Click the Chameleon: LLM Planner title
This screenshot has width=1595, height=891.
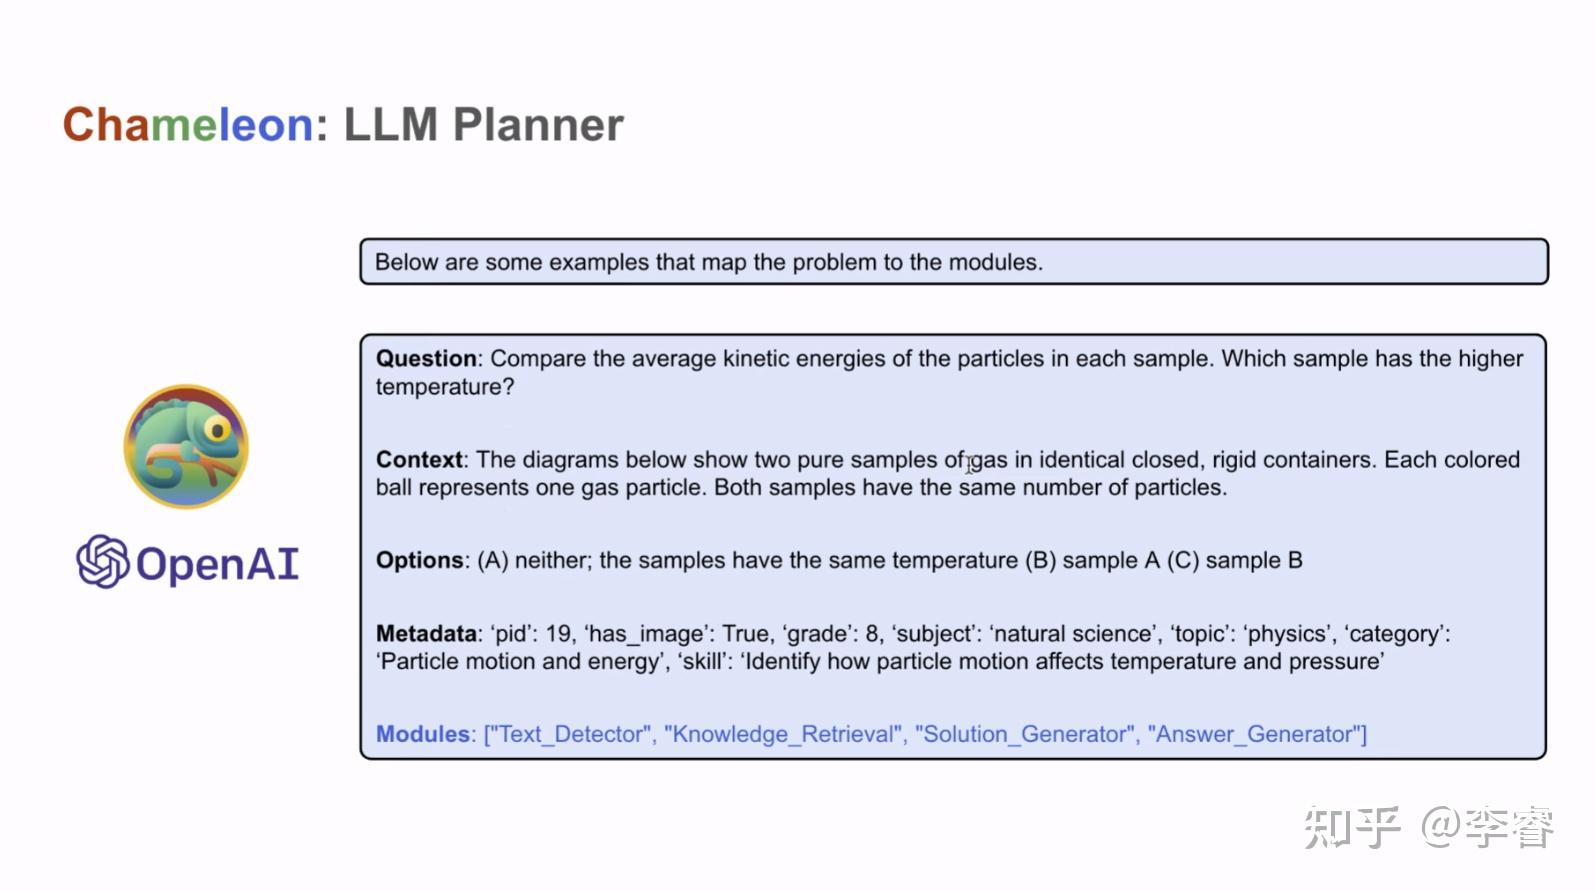pos(343,125)
